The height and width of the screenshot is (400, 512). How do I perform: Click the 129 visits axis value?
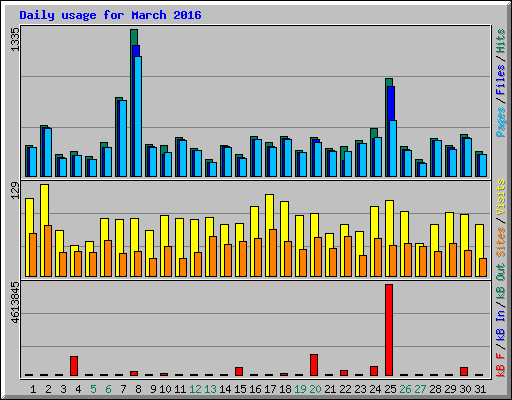(x=15, y=191)
